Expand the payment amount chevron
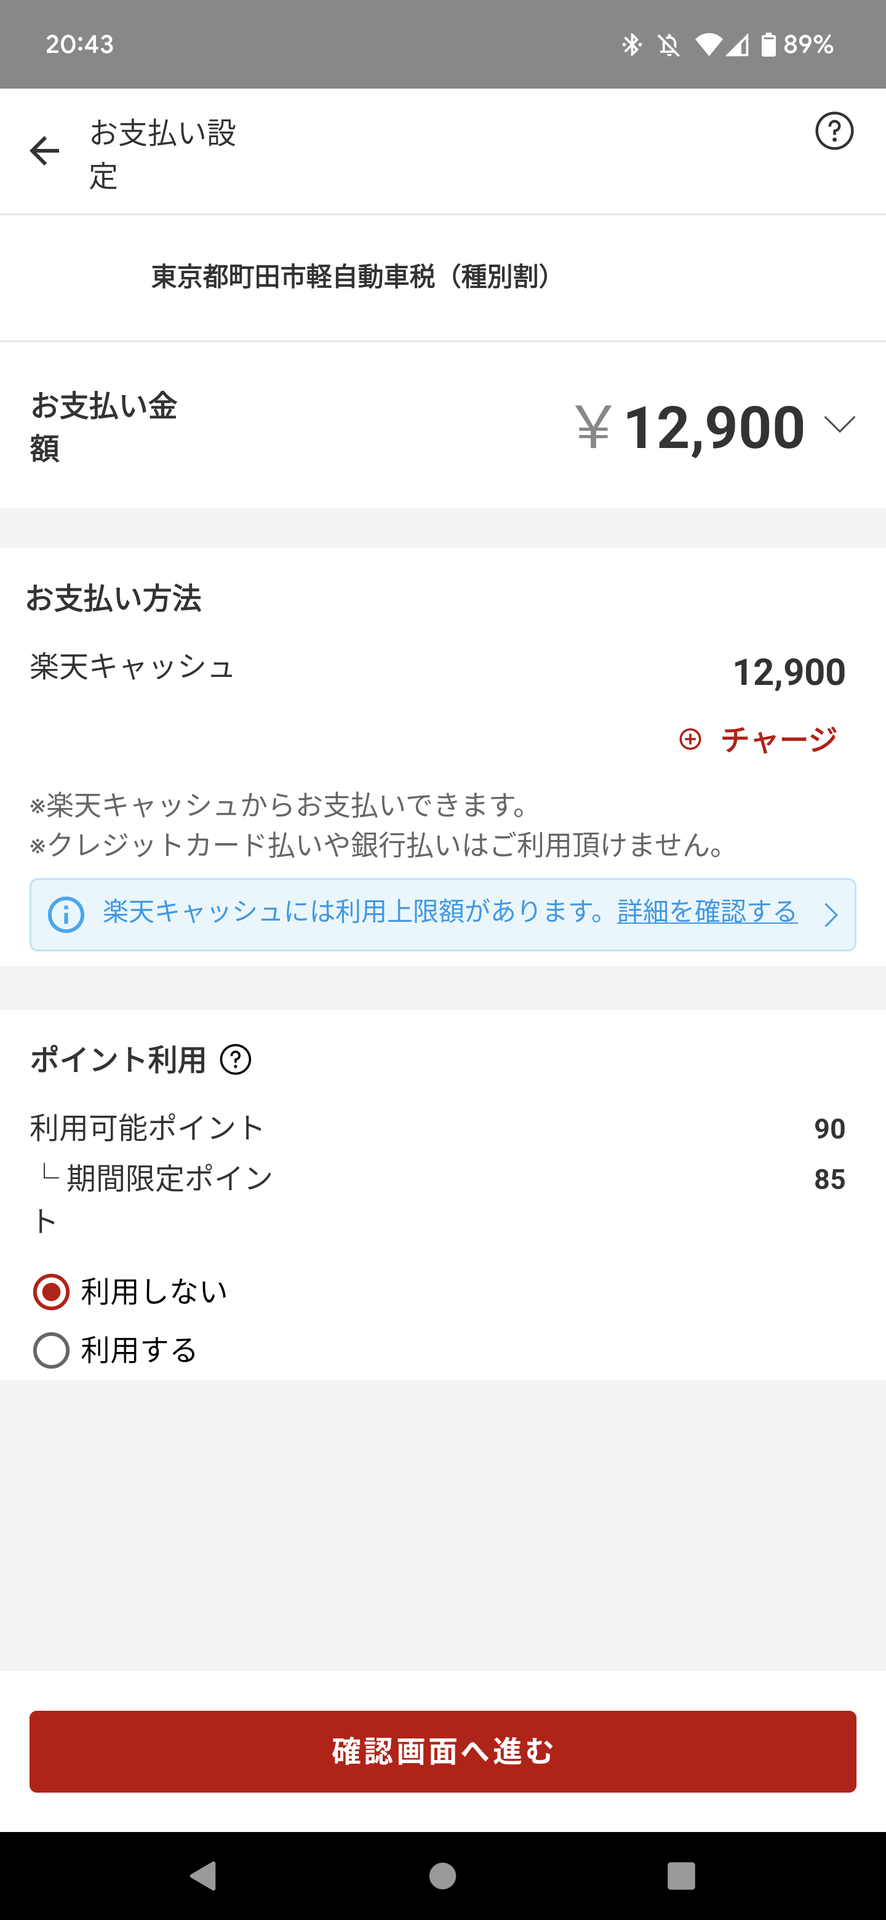Viewport: 886px width, 1920px height. coord(839,425)
